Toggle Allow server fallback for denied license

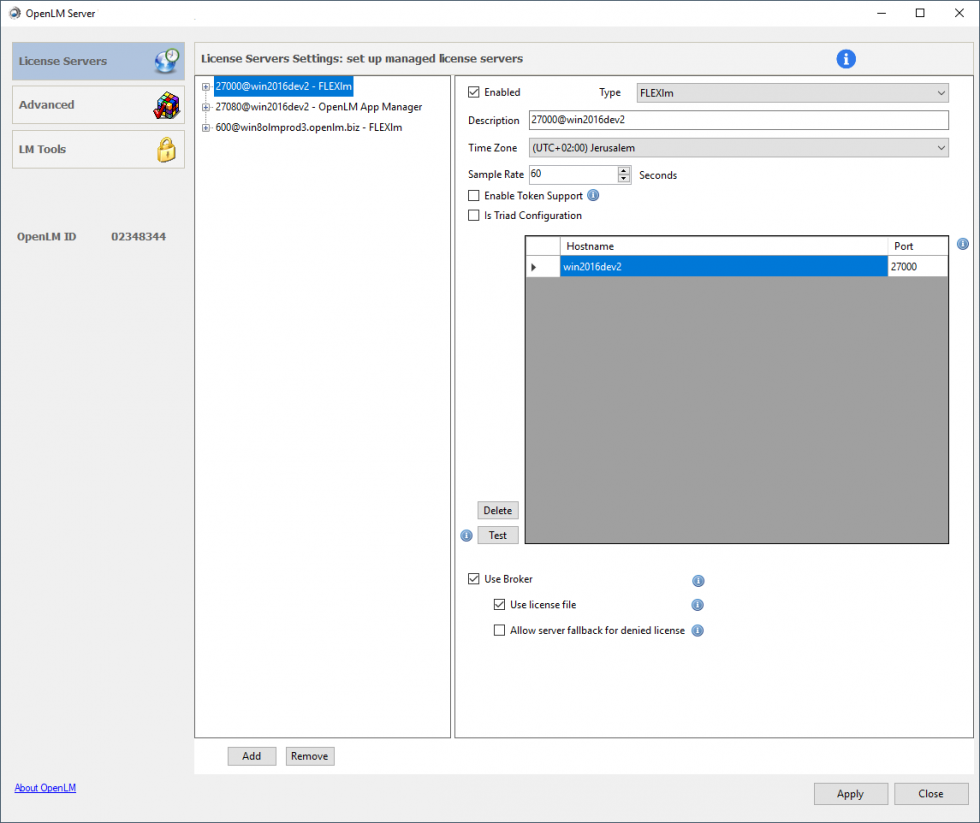tap(500, 631)
